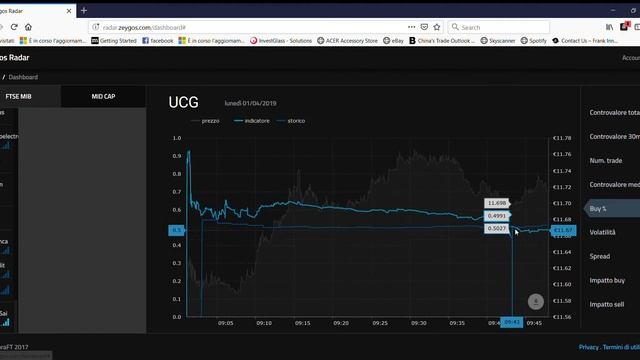Screen dimensions: 640x360
Task: Click the Pocket save icon in address bar
Action: pyautogui.click(x=424, y=27)
